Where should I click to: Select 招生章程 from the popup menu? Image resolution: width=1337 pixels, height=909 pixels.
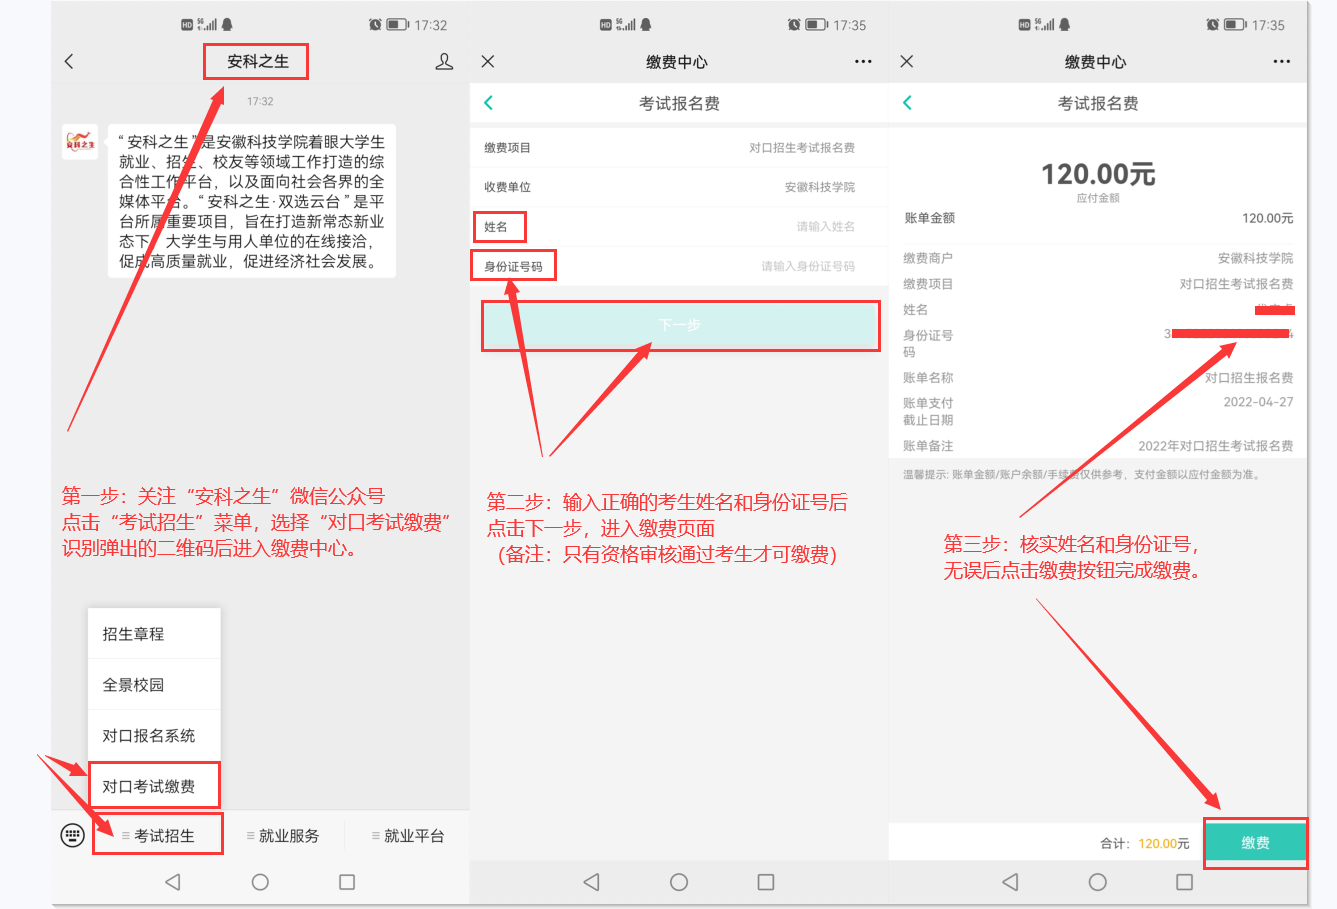coord(154,634)
